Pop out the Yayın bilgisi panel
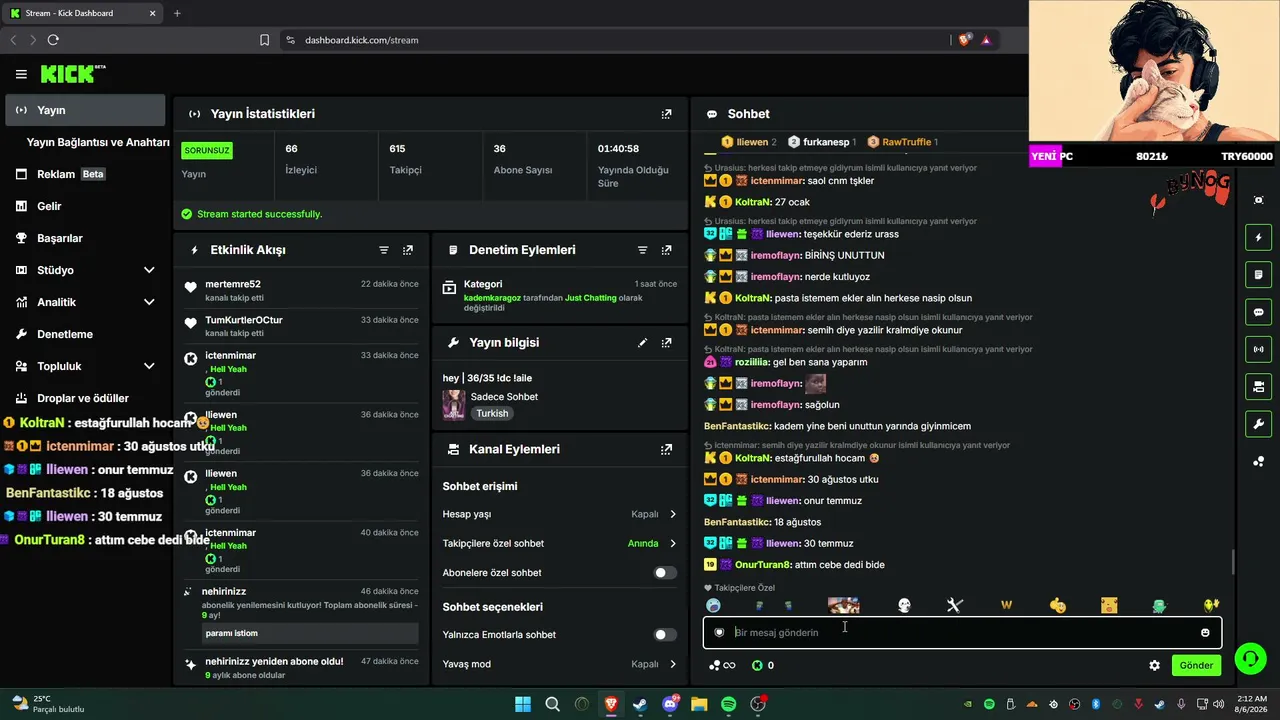 coord(666,342)
